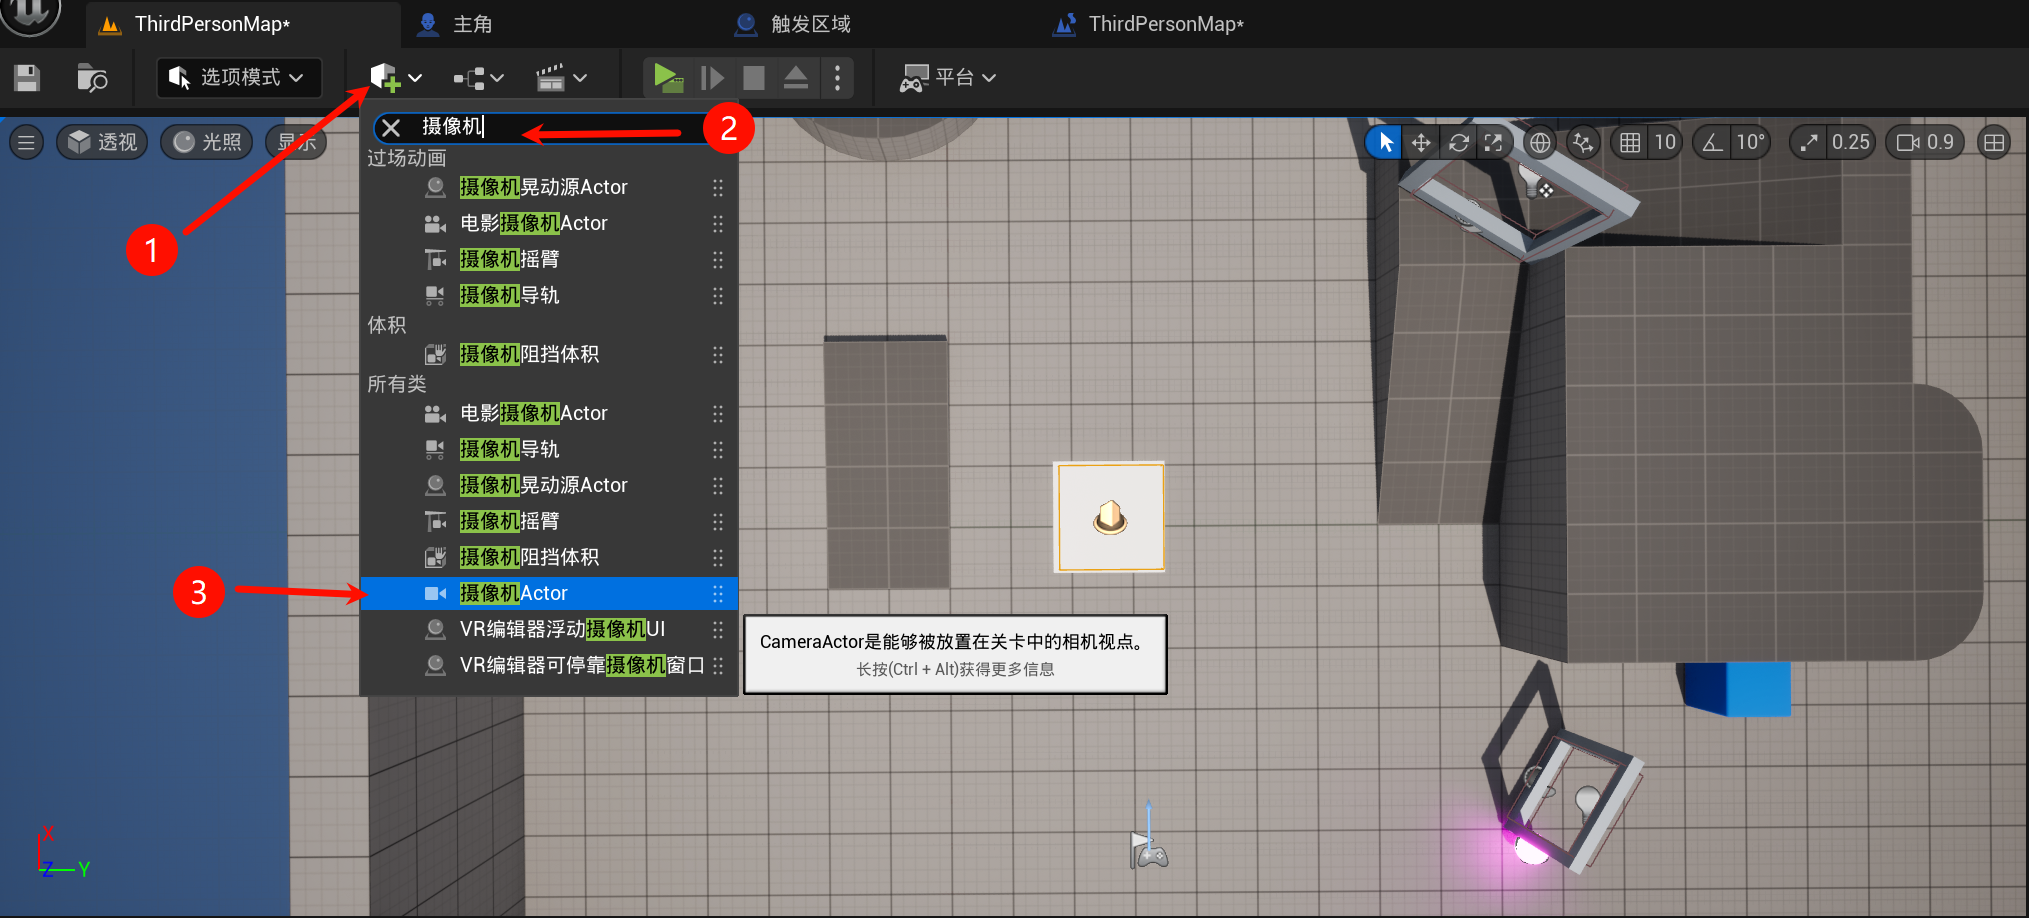The image size is (2029, 918).
Task: Select the scale tool icon
Action: click(x=1494, y=143)
